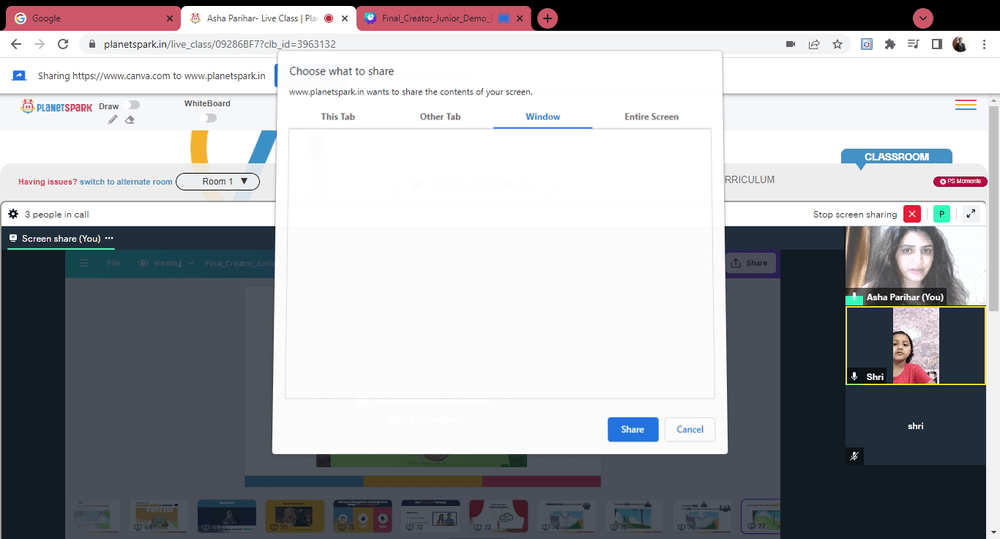Open the CLASSROOM tab
The image size is (1000, 539).
click(x=896, y=157)
